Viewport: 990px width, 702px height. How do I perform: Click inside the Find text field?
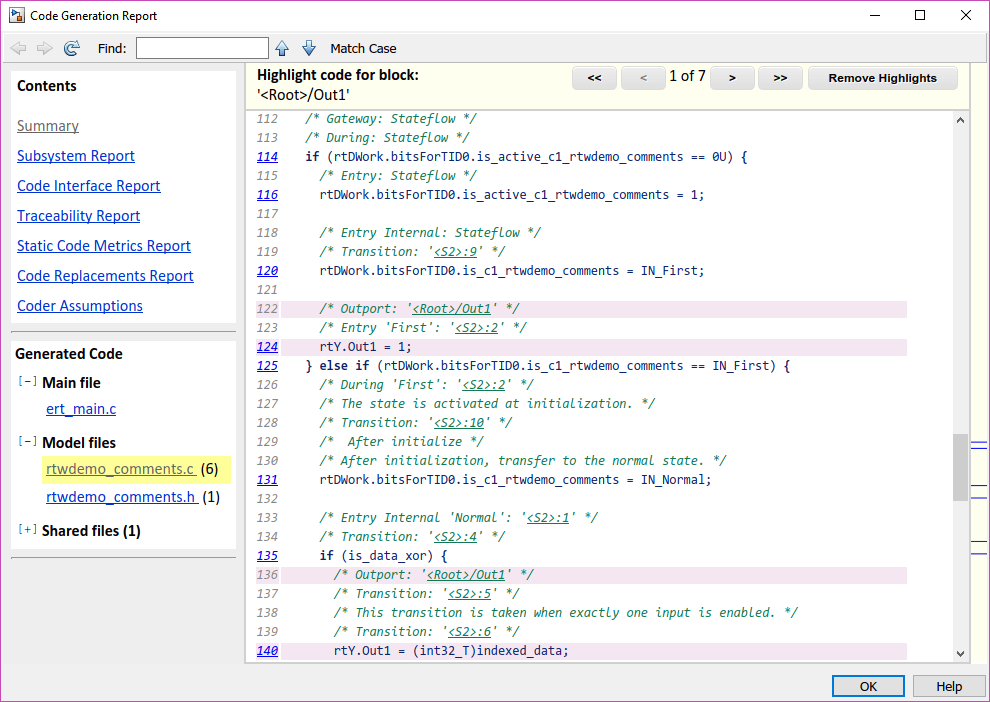coord(202,48)
